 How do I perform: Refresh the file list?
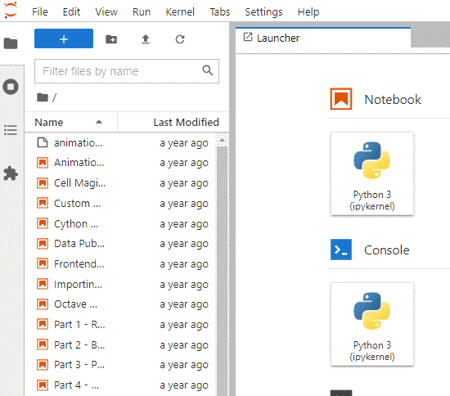(180, 39)
